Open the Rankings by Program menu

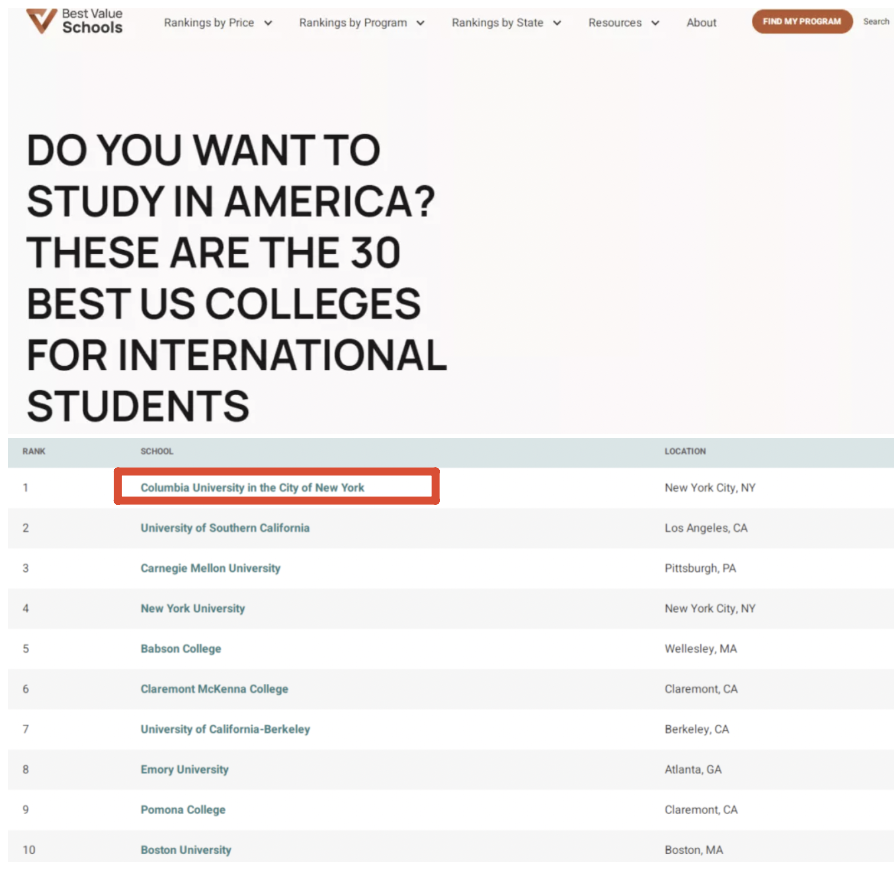[x=353, y=23]
